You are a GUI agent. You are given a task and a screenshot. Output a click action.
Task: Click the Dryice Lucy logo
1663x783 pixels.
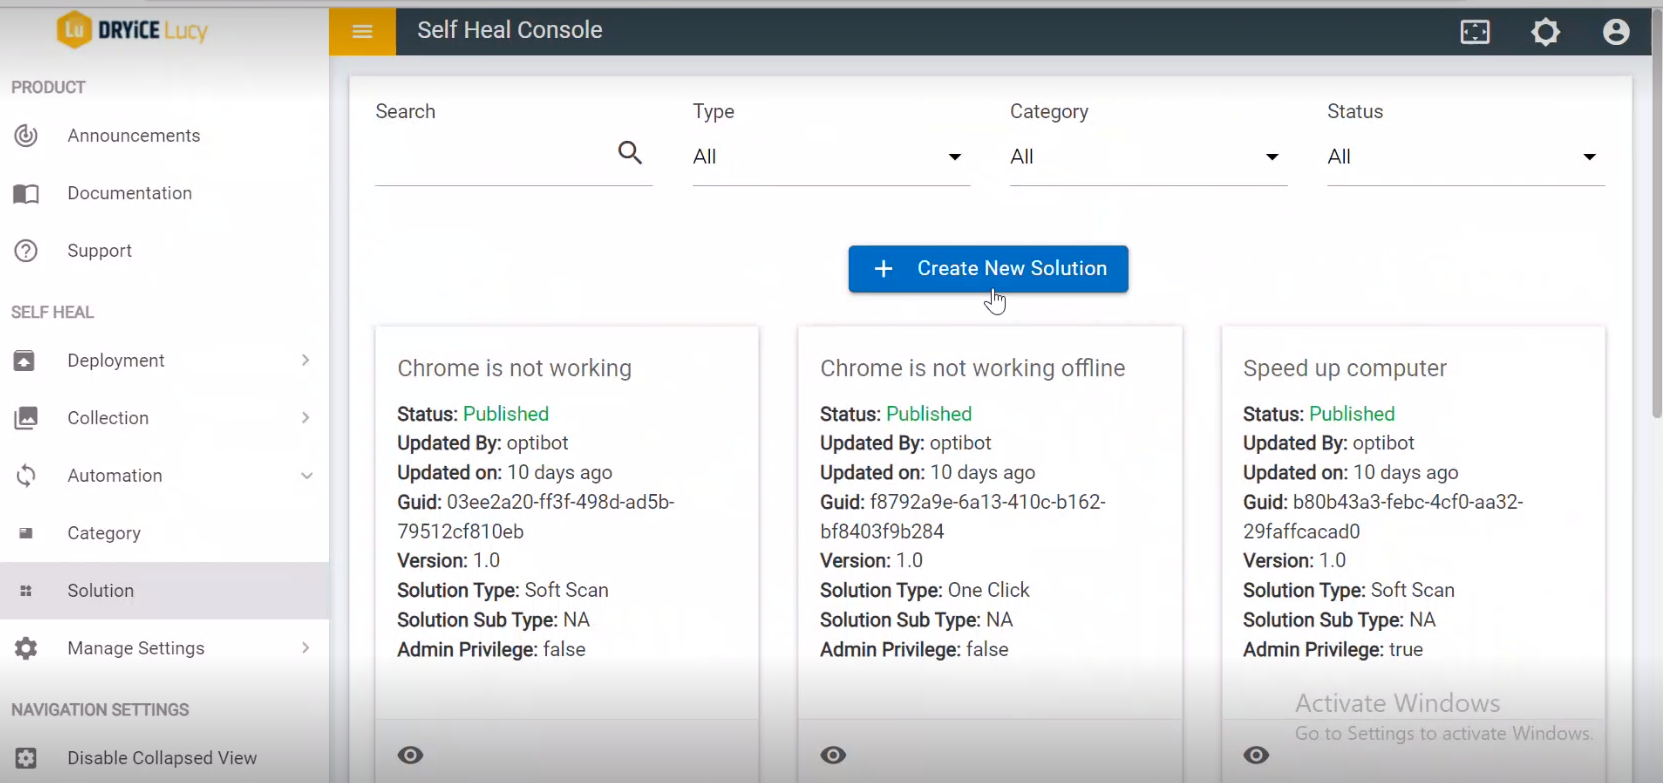click(x=132, y=30)
